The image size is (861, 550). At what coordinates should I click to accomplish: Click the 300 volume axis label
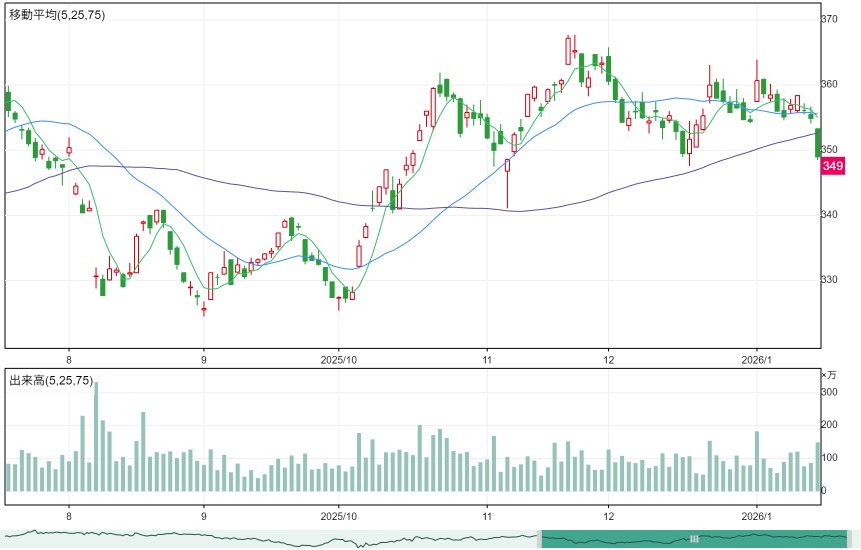pyautogui.click(x=829, y=392)
